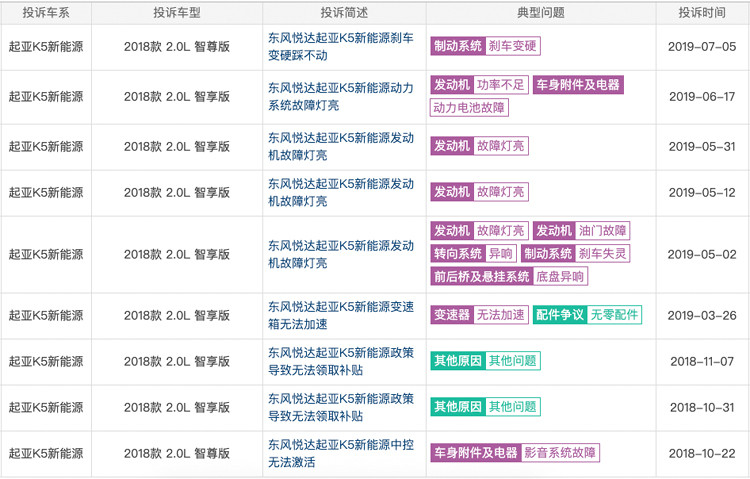Click 起亚K5新能源 in the 2019-07-05 row
The height and width of the screenshot is (479, 750).
[46, 47]
